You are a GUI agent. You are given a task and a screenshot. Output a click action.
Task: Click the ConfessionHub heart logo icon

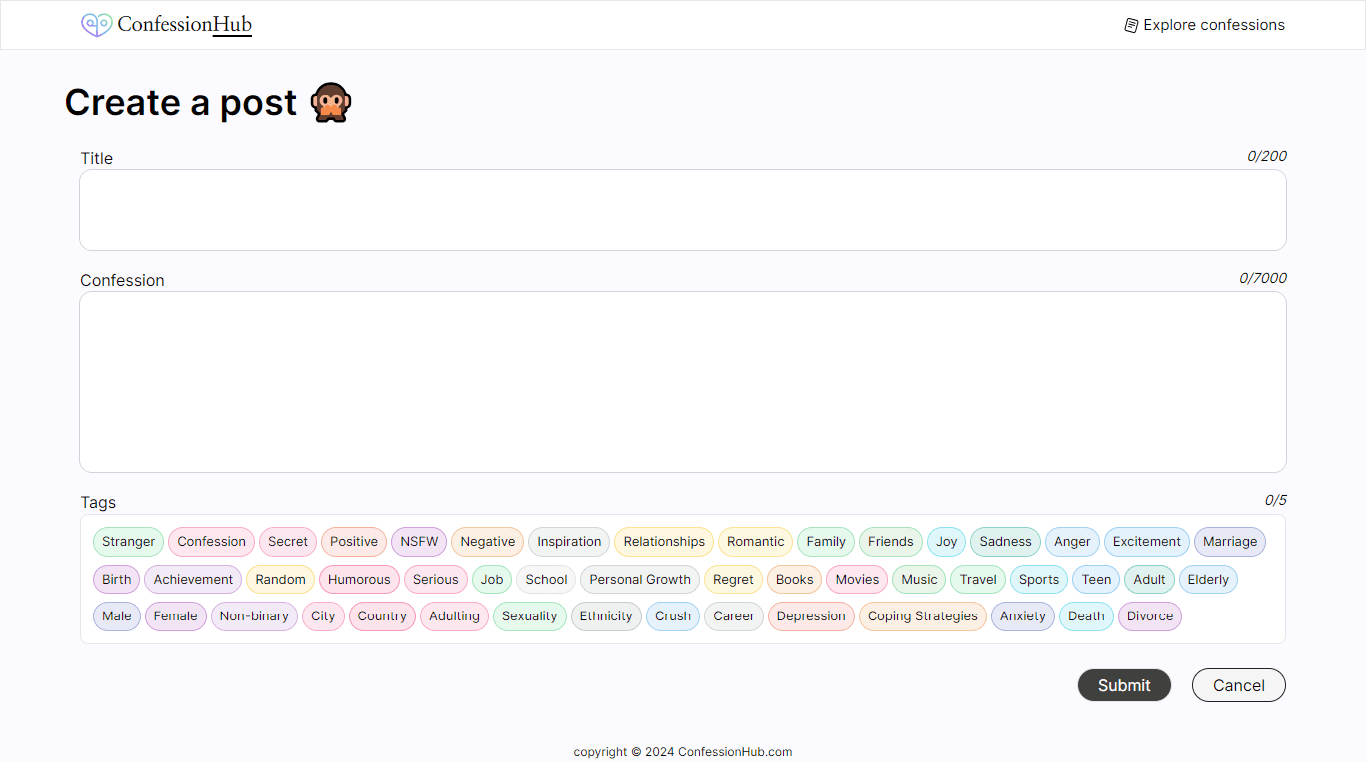95,24
